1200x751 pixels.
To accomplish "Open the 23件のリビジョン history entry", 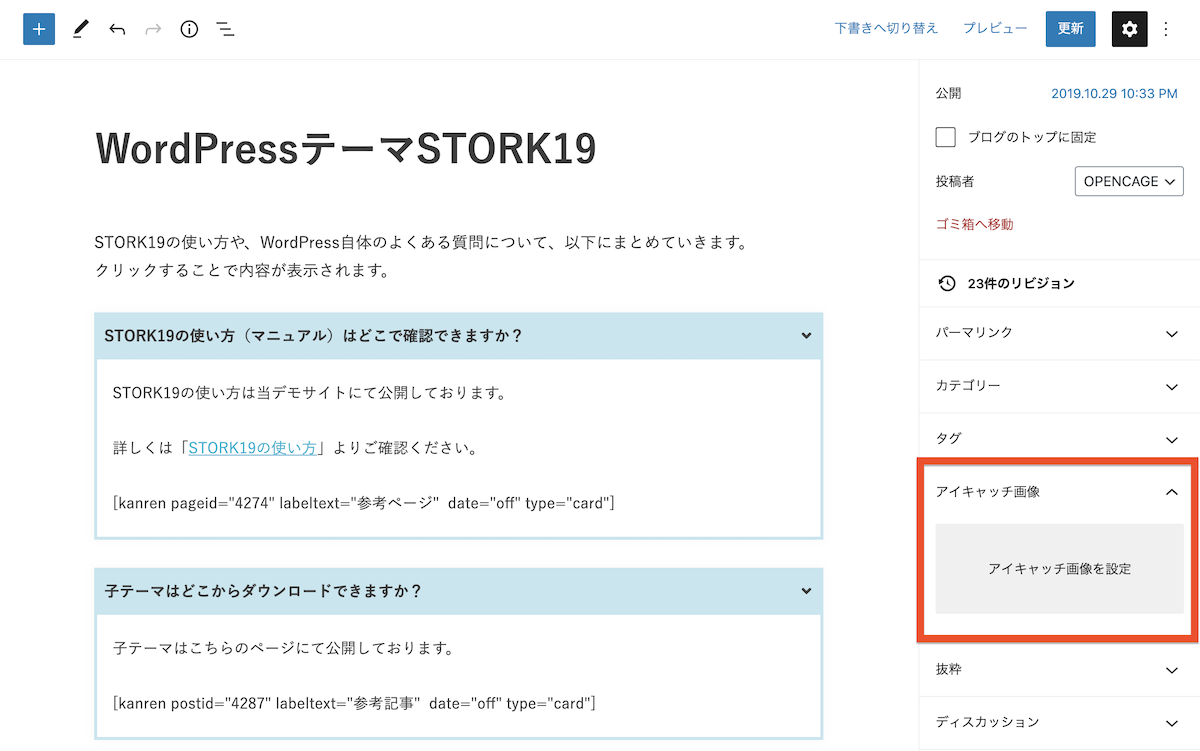I will click(1060, 283).
